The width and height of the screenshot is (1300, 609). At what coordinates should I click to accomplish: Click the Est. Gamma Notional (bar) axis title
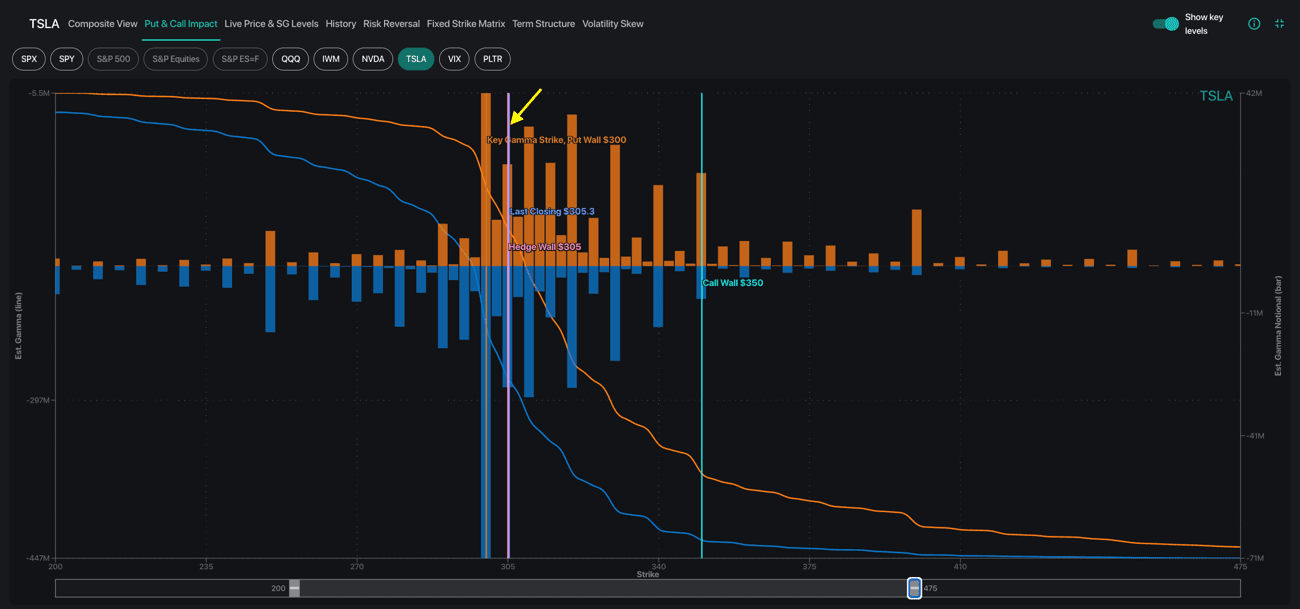tap(1278, 326)
